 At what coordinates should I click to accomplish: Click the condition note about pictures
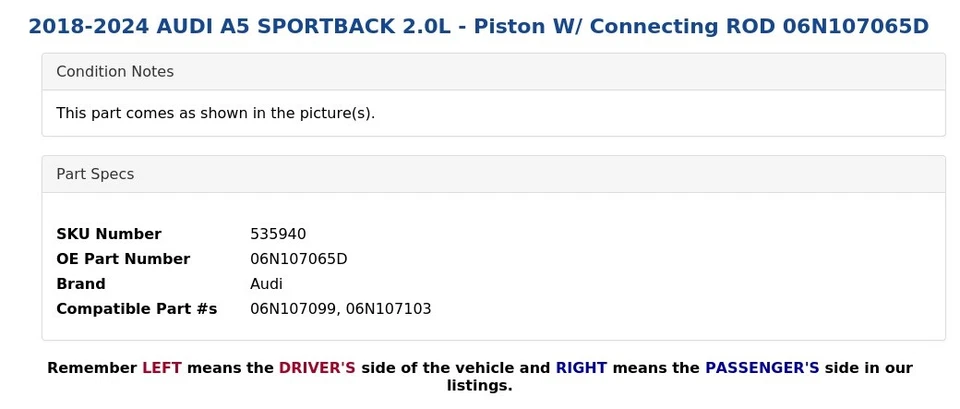point(216,113)
